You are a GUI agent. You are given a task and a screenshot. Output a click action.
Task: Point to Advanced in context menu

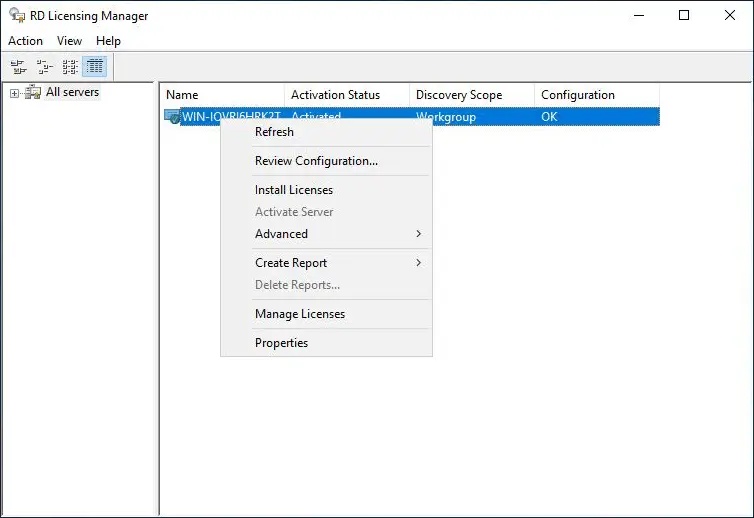(326, 234)
